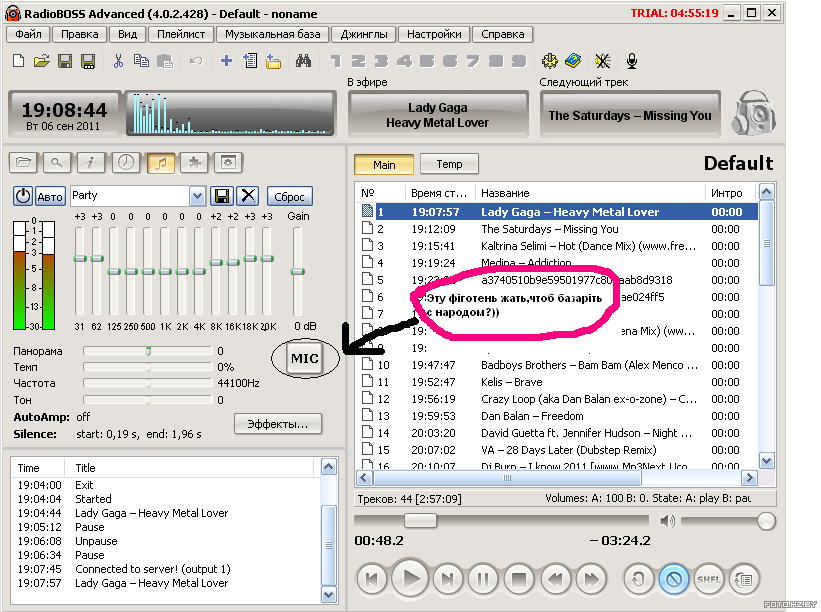Skip to previous track in the player
This screenshot has height=612, width=821.
(x=372, y=579)
